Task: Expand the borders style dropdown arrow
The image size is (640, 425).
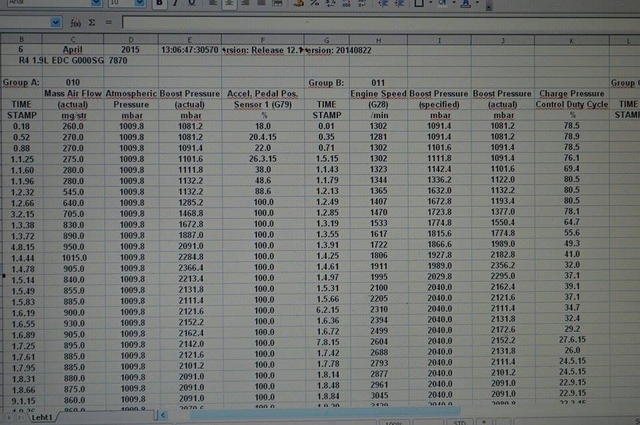Action: pos(431,3)
